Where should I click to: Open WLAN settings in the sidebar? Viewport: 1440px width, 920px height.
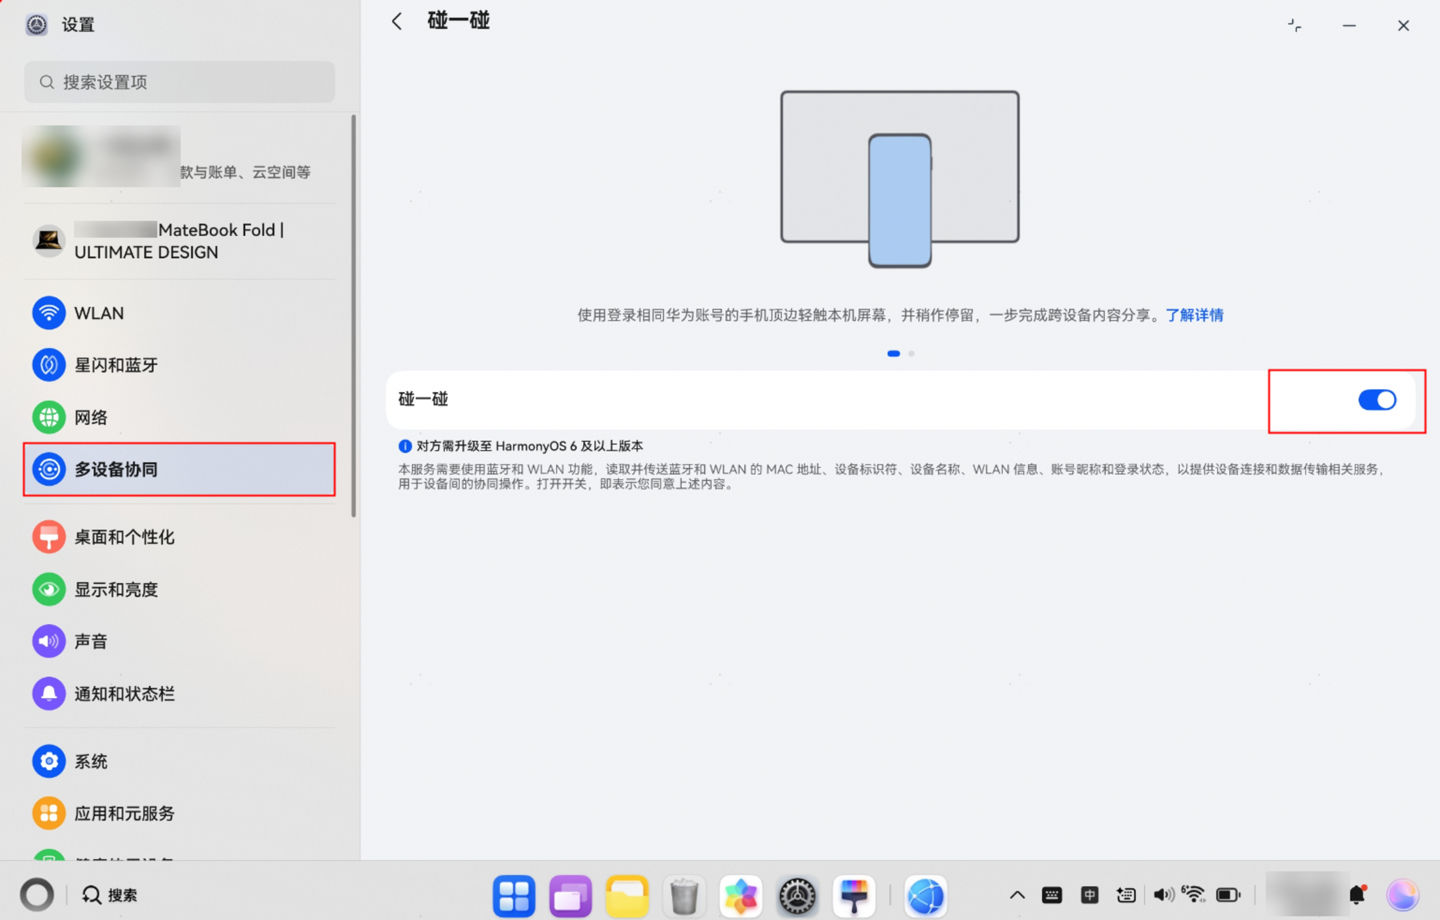point(99,313)
